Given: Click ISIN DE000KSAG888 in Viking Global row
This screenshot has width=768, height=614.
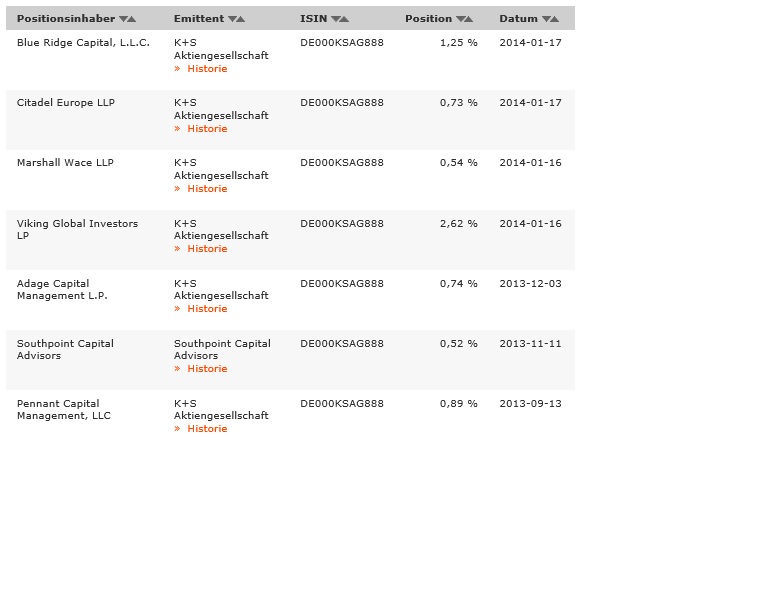Looking at the screenshot, I should (x=342, y=224).
